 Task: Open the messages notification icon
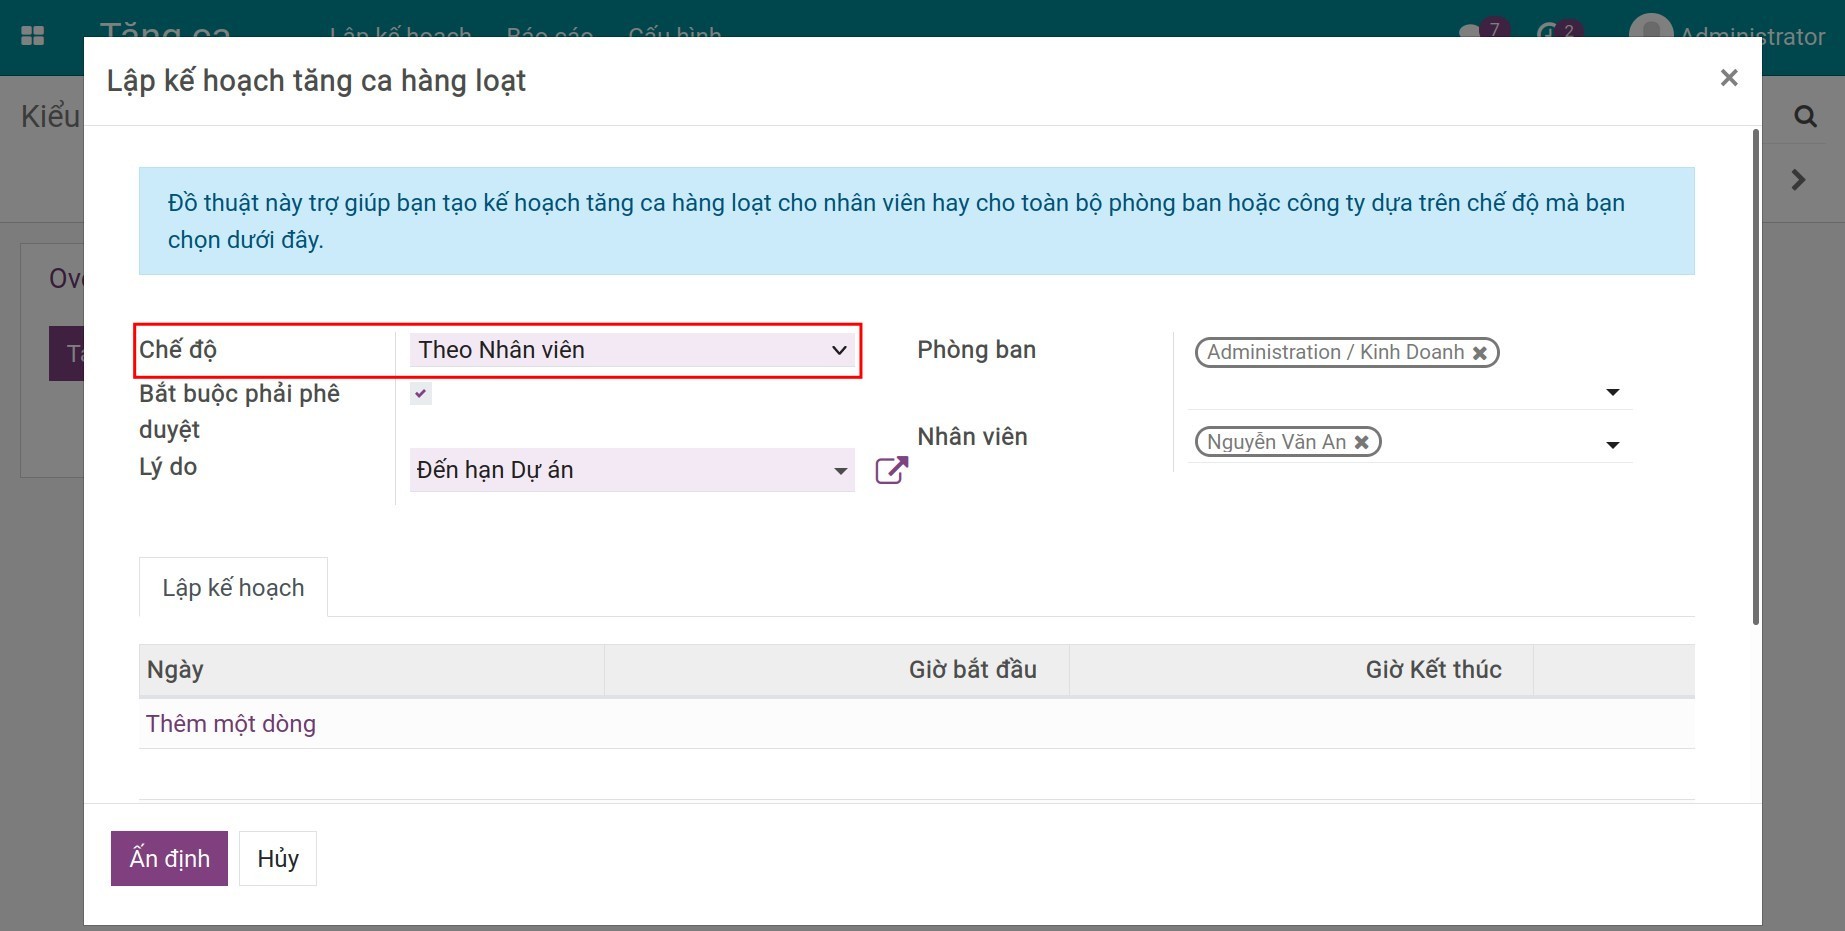tap(1471, 32)
